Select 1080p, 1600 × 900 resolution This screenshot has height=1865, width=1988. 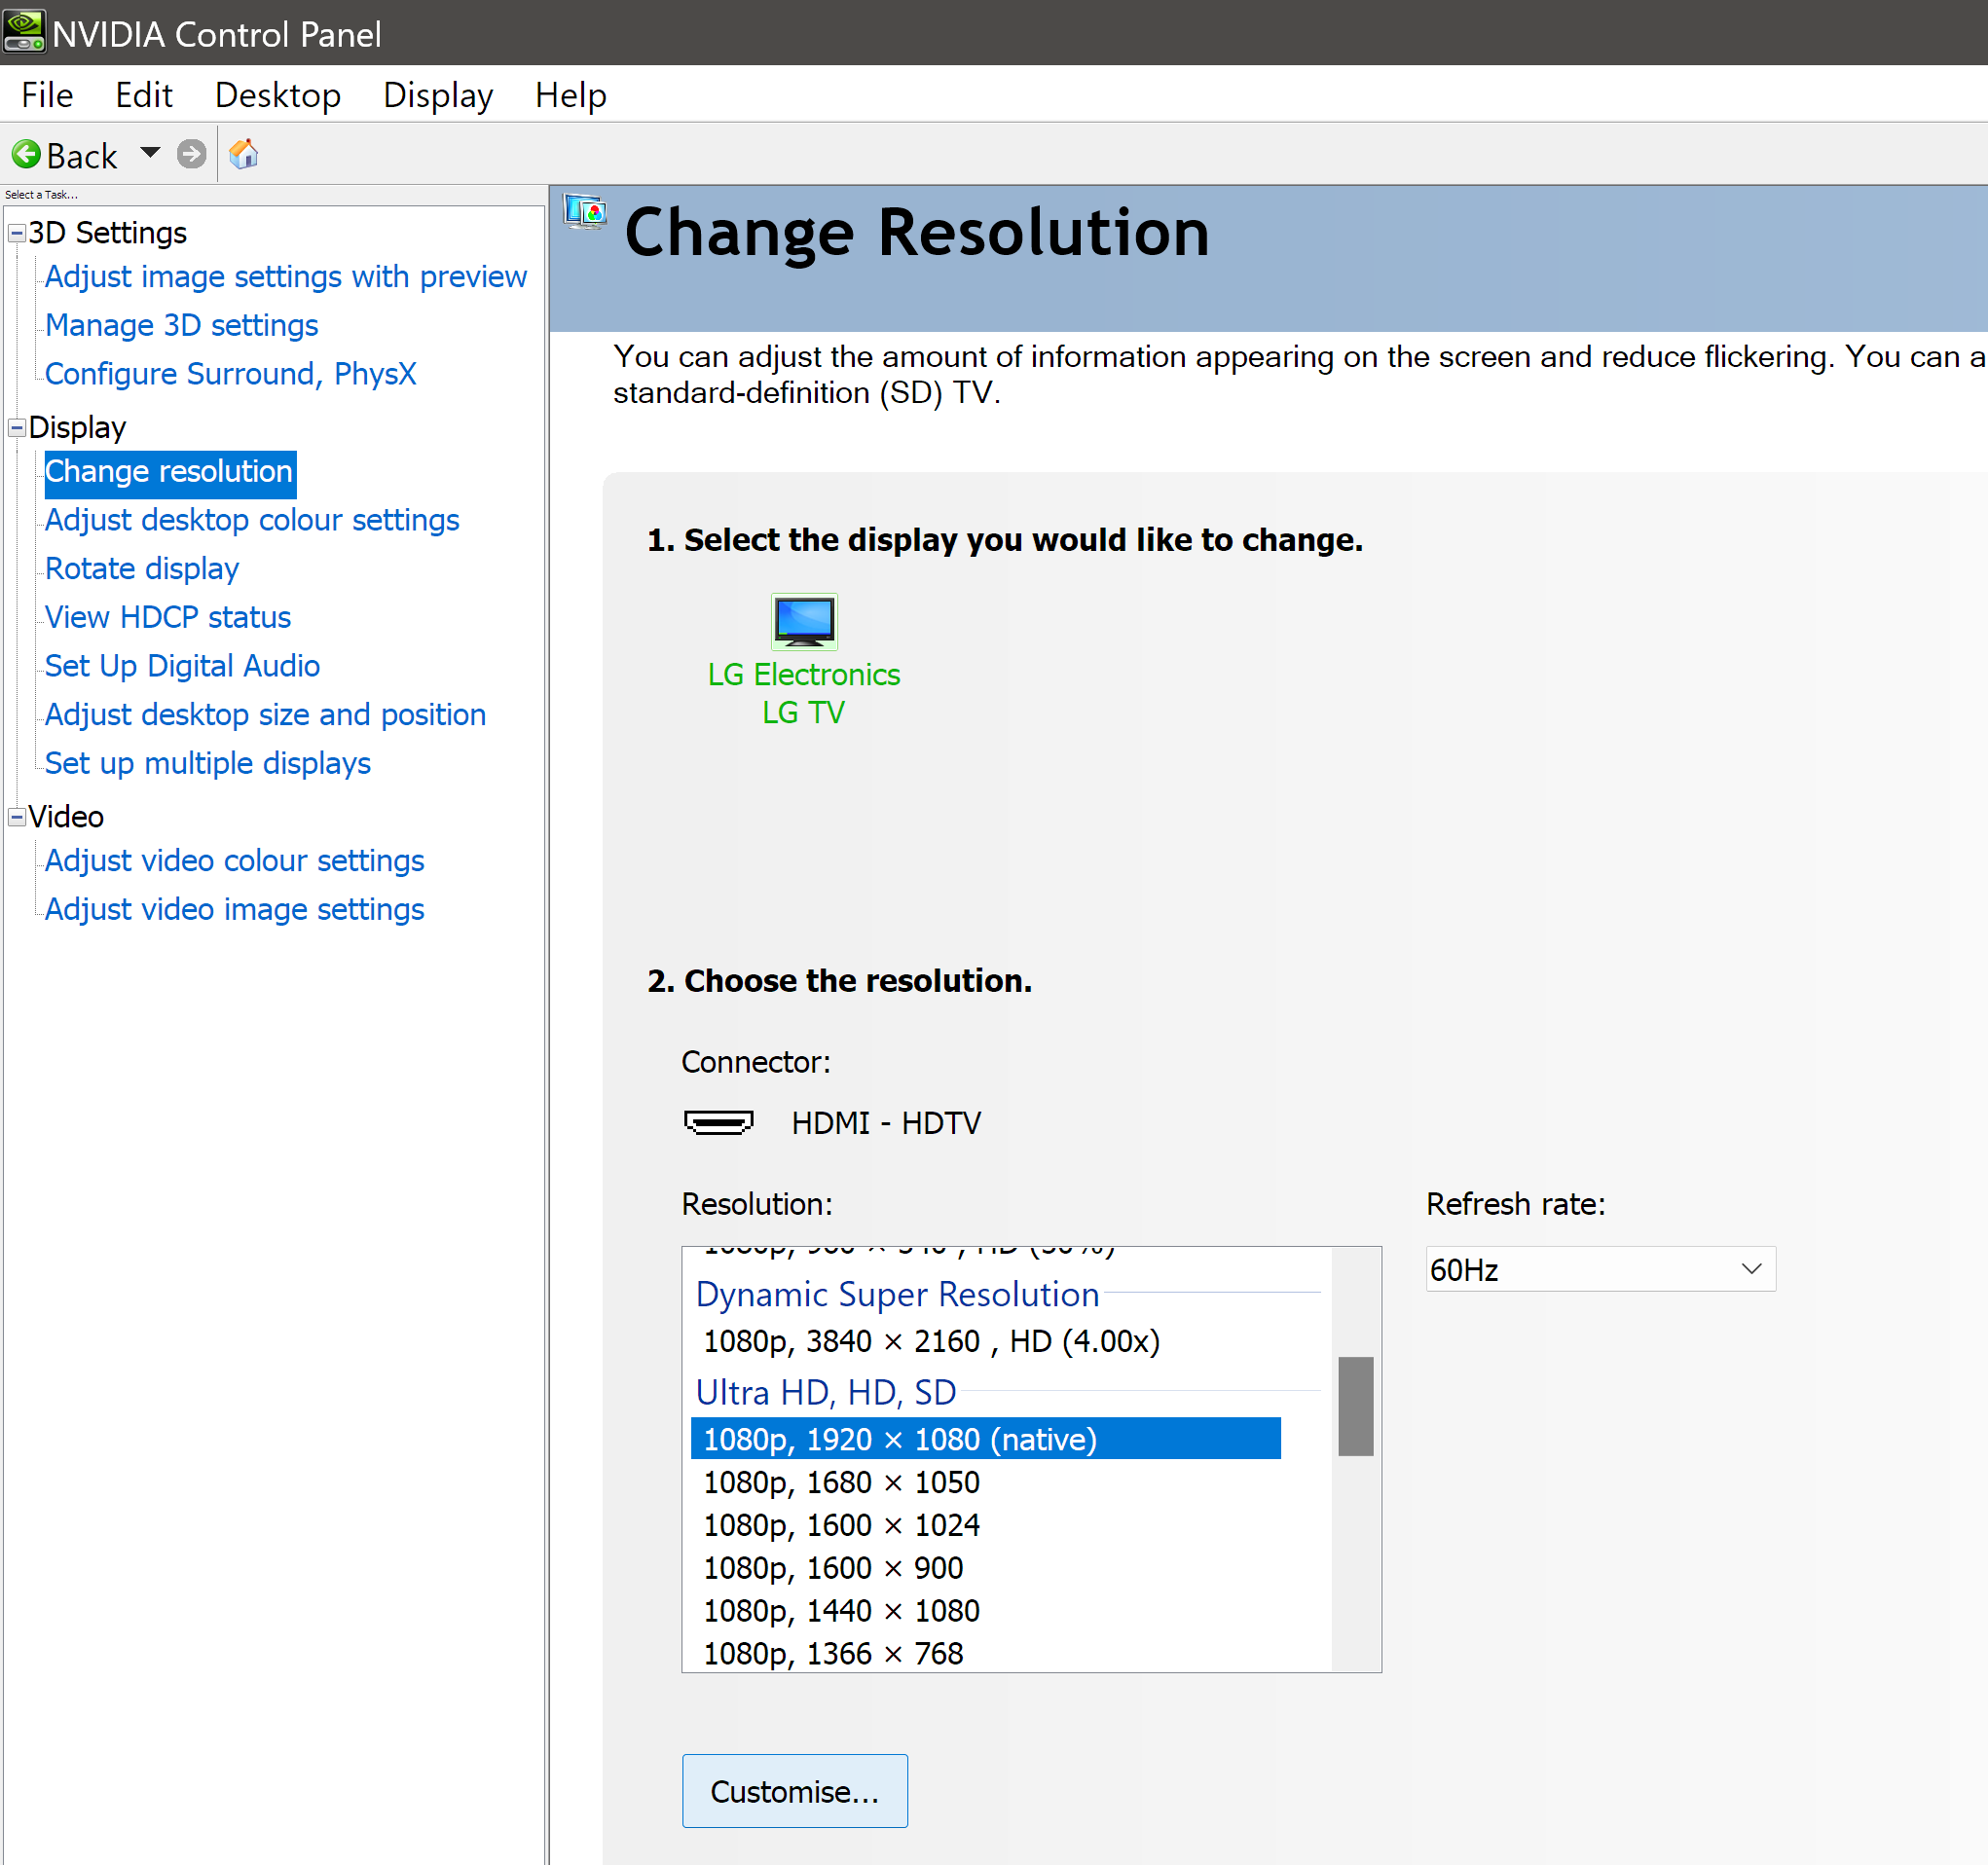coord(833,1568)
